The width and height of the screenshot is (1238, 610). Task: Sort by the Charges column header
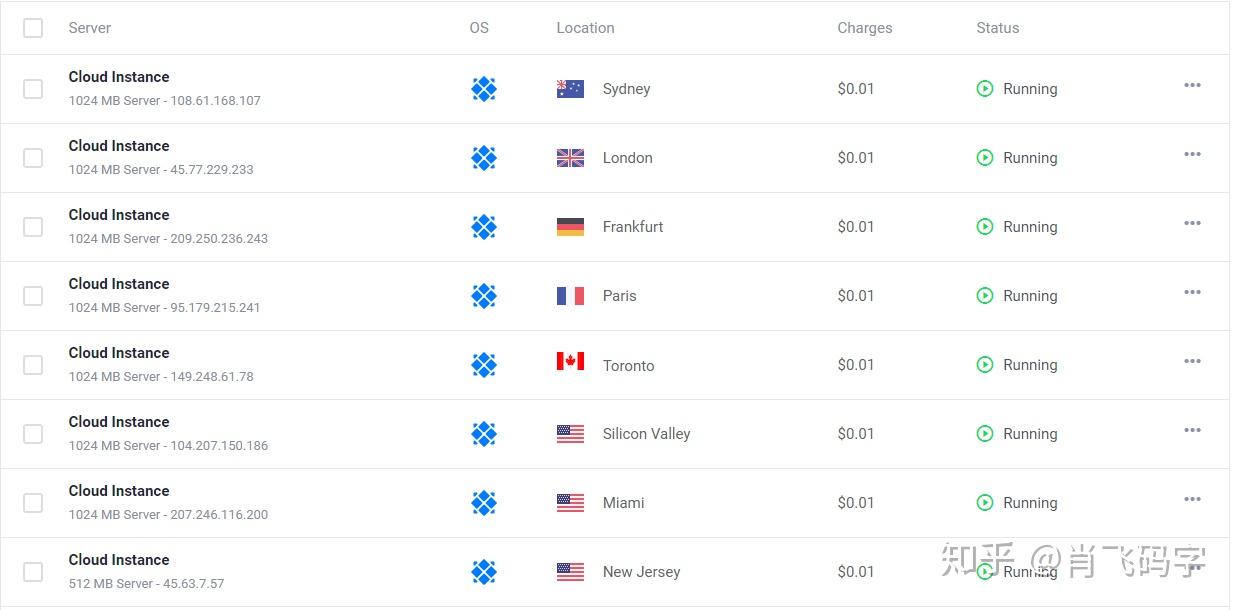pos(864,28)
